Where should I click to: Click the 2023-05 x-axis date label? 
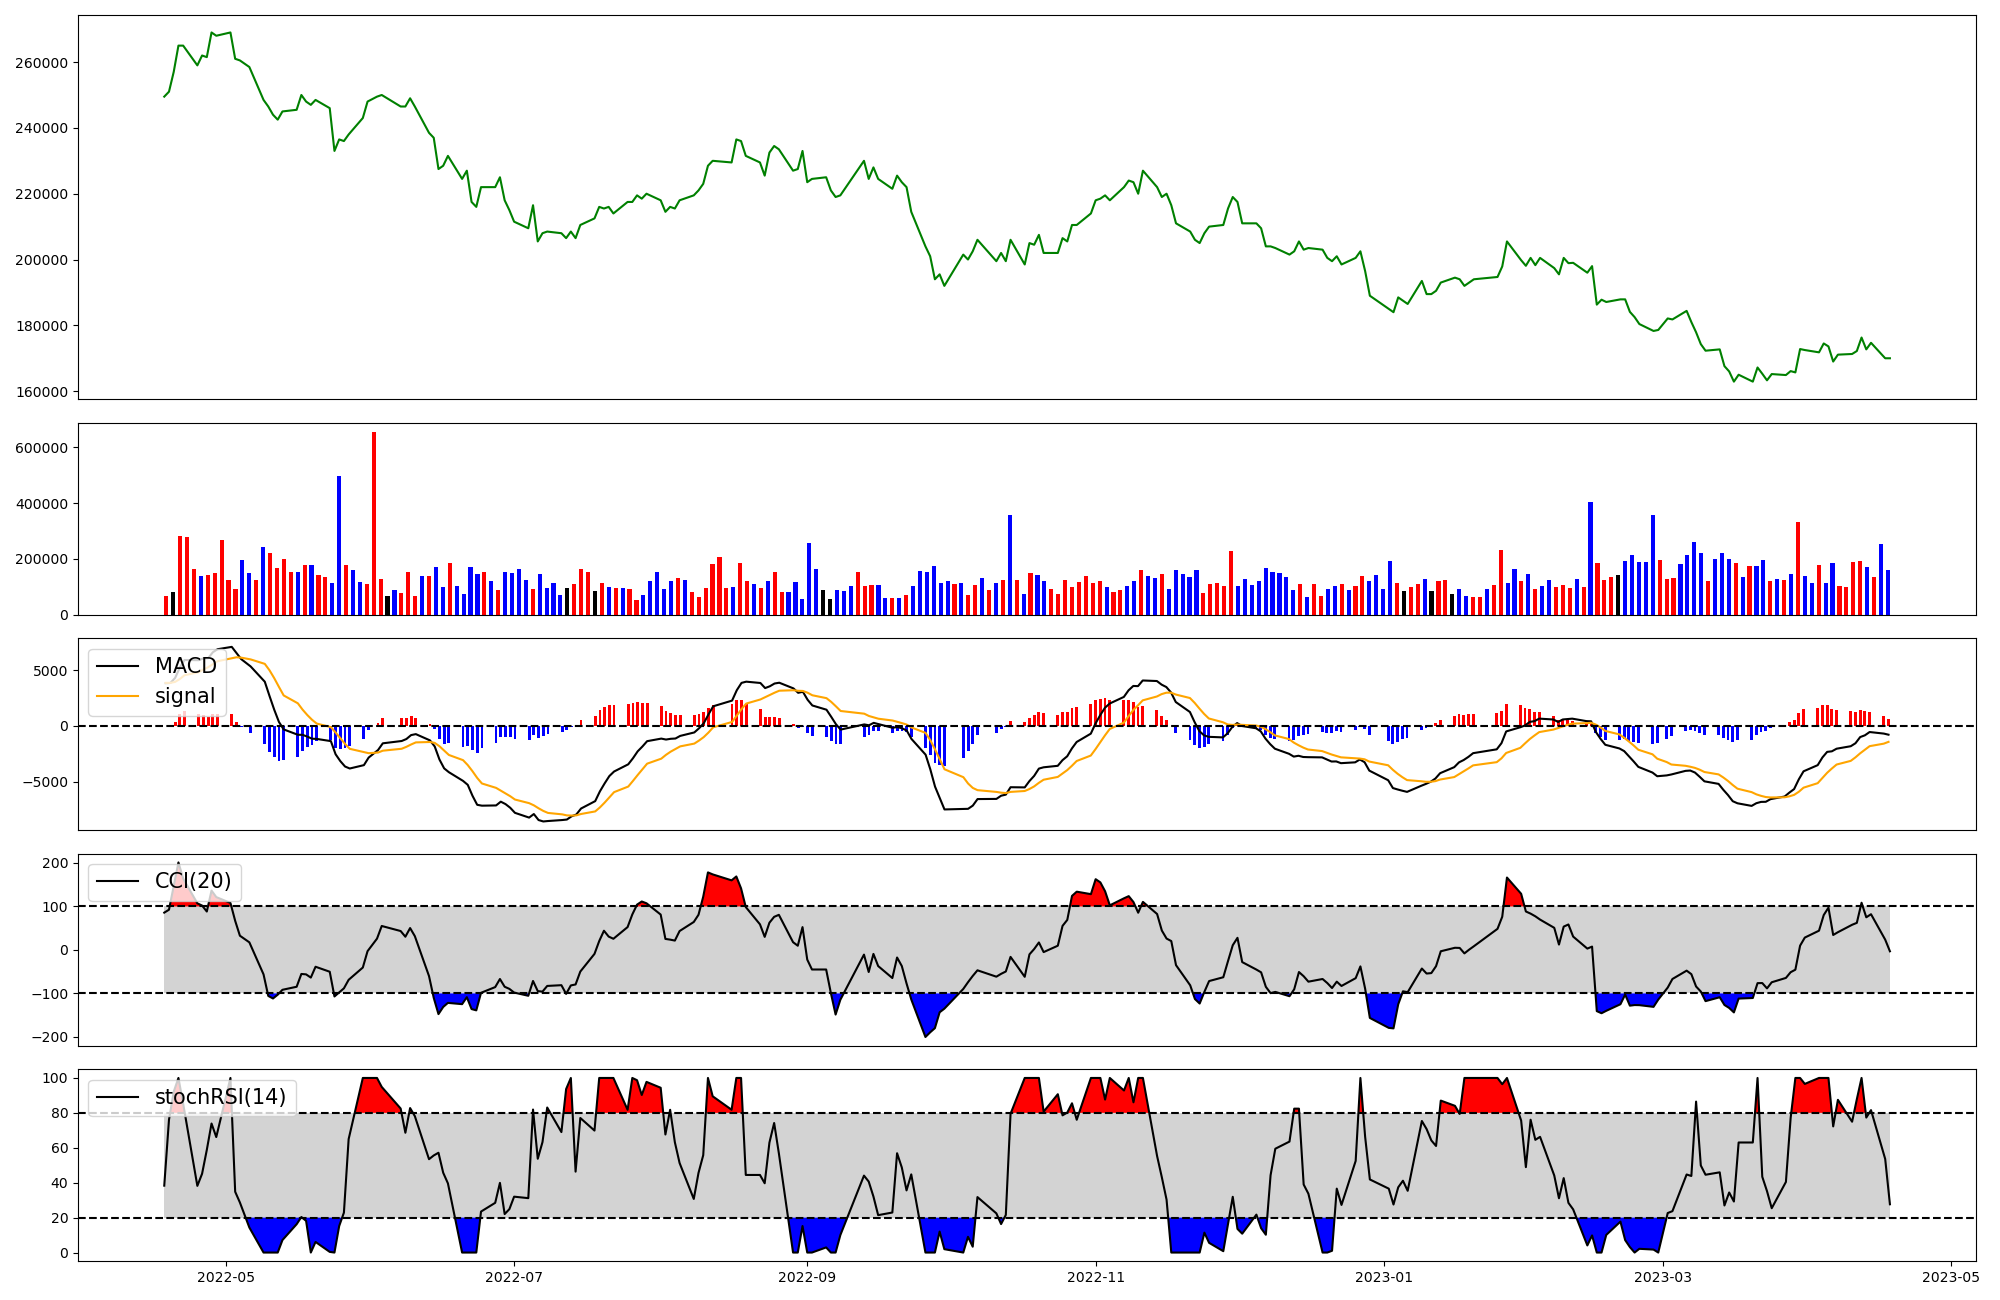click(1951, 1276)
